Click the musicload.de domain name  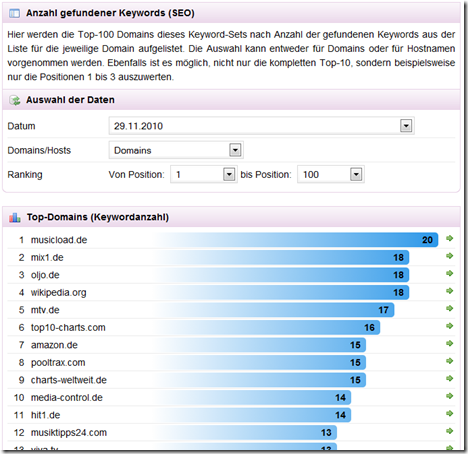click(x=59, y=240)
